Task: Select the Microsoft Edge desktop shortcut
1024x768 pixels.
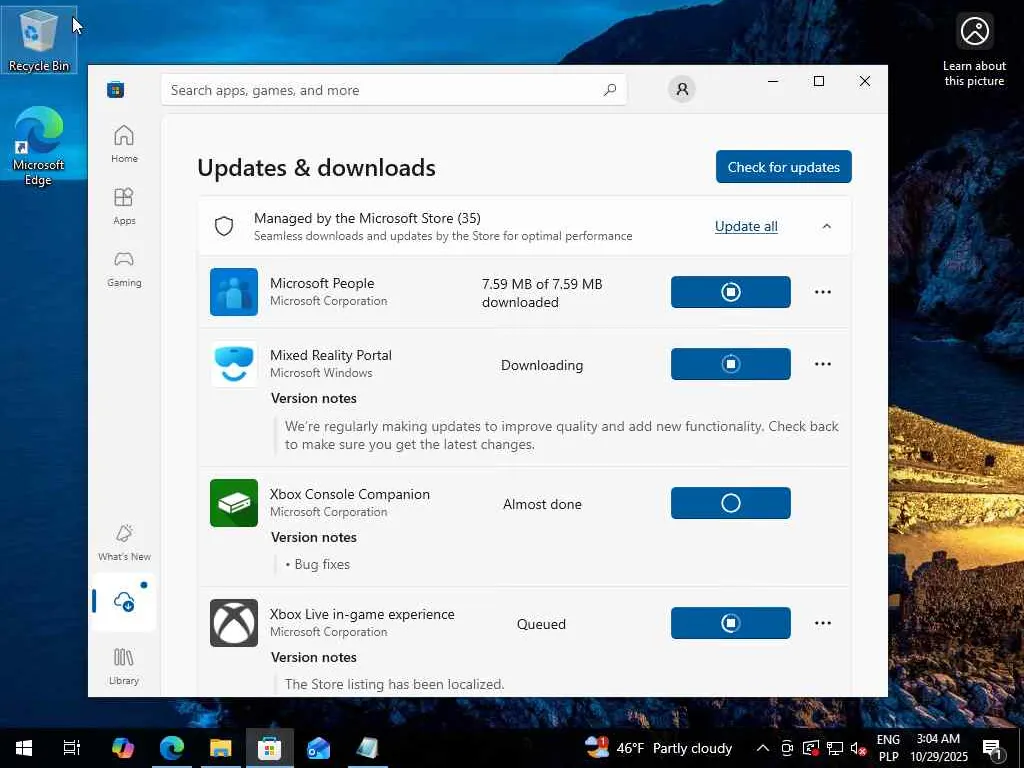Action: click(39, 145)
